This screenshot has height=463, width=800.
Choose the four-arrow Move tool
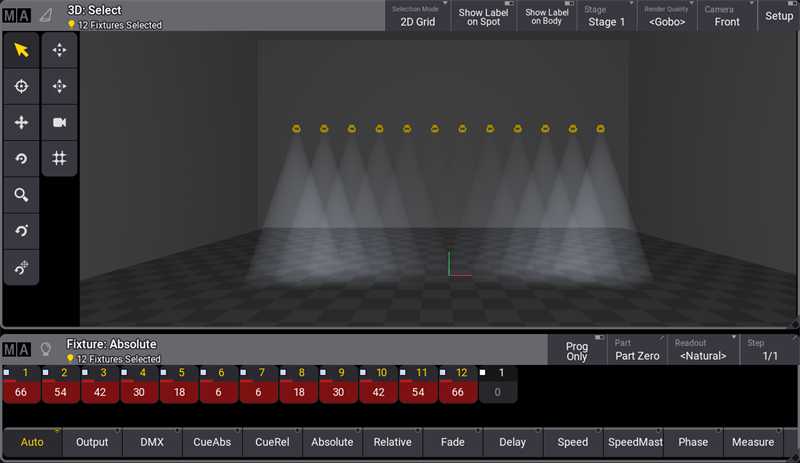click(x=21, y=123)
